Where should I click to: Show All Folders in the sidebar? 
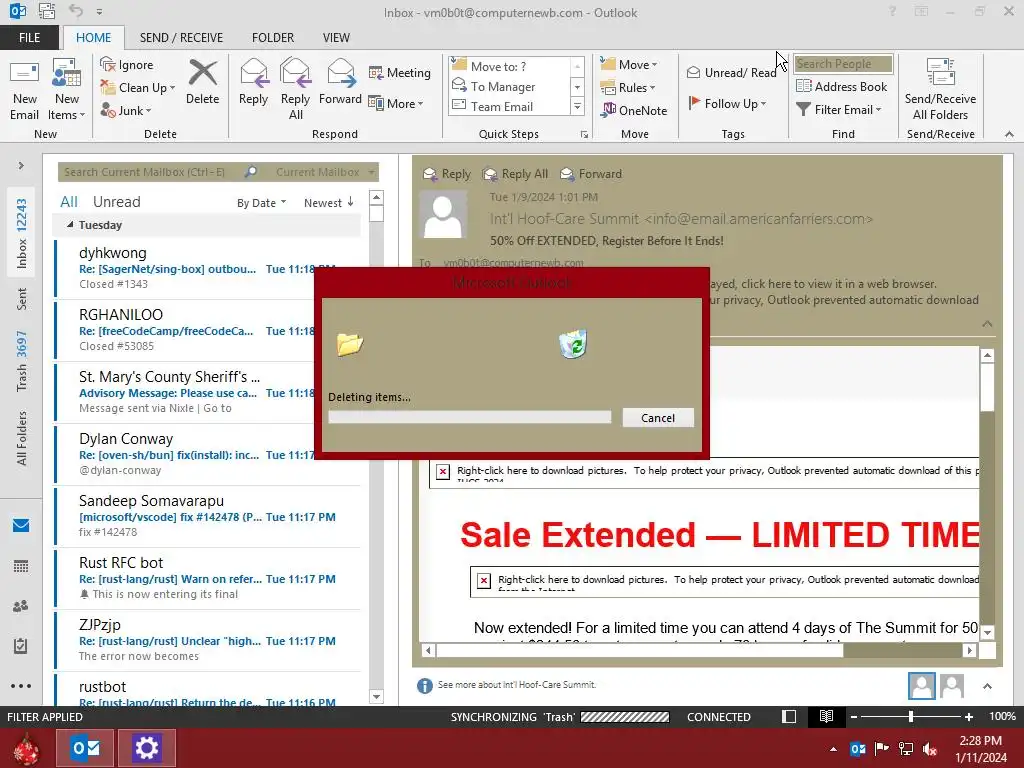(22, 438)
